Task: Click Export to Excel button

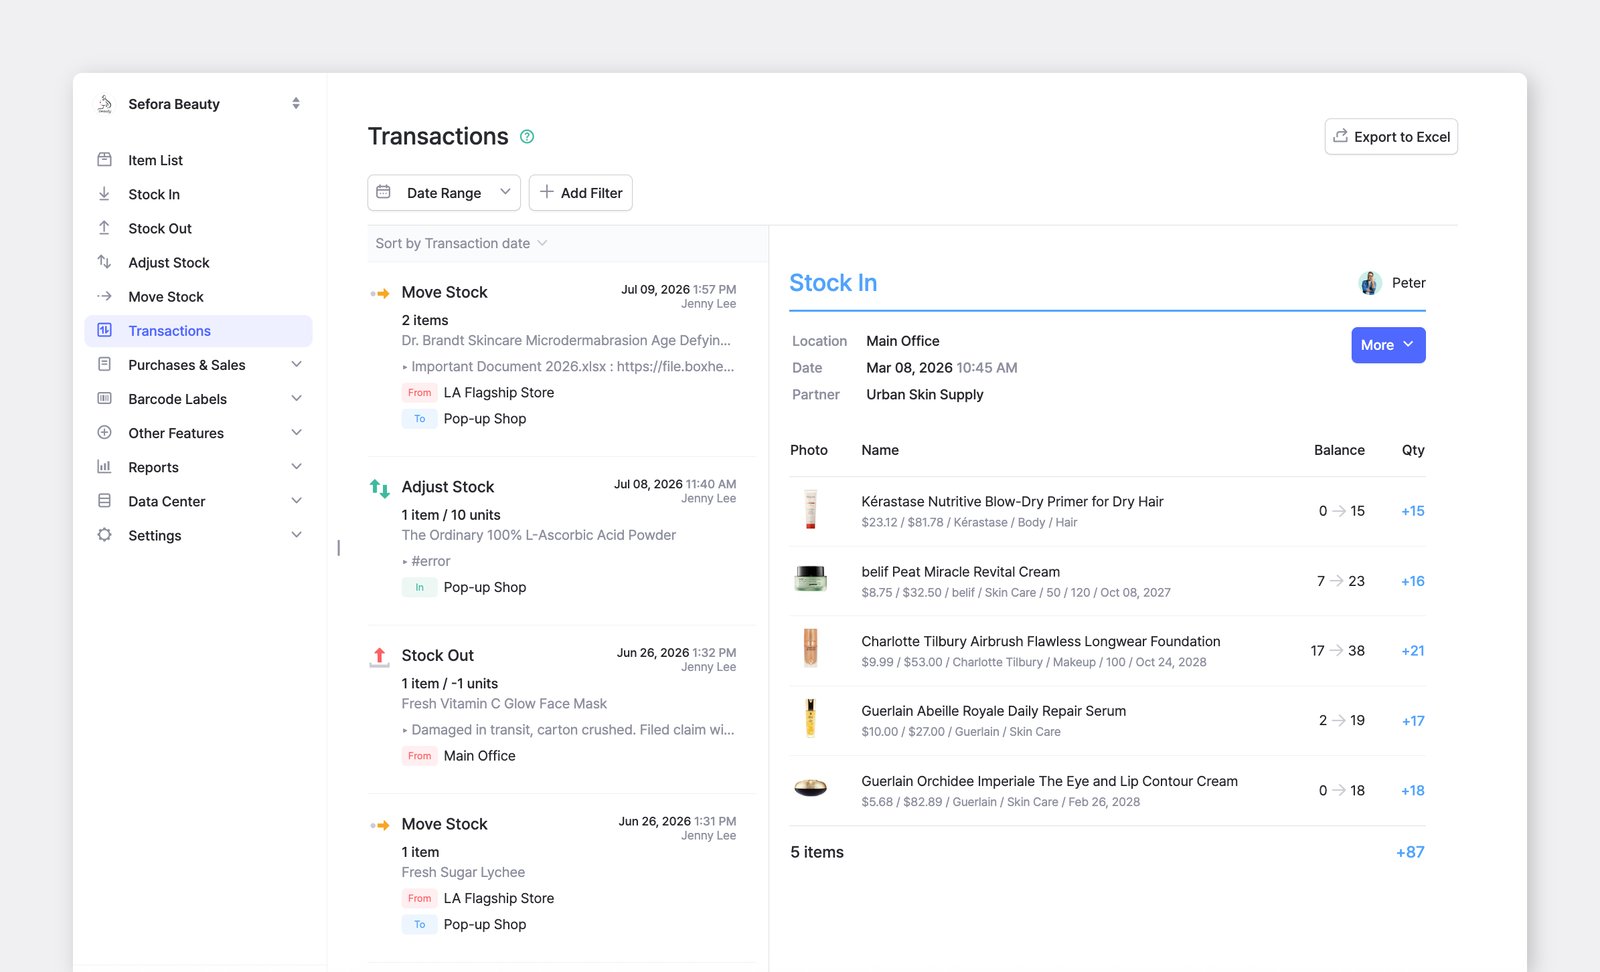Action: 1391,137
